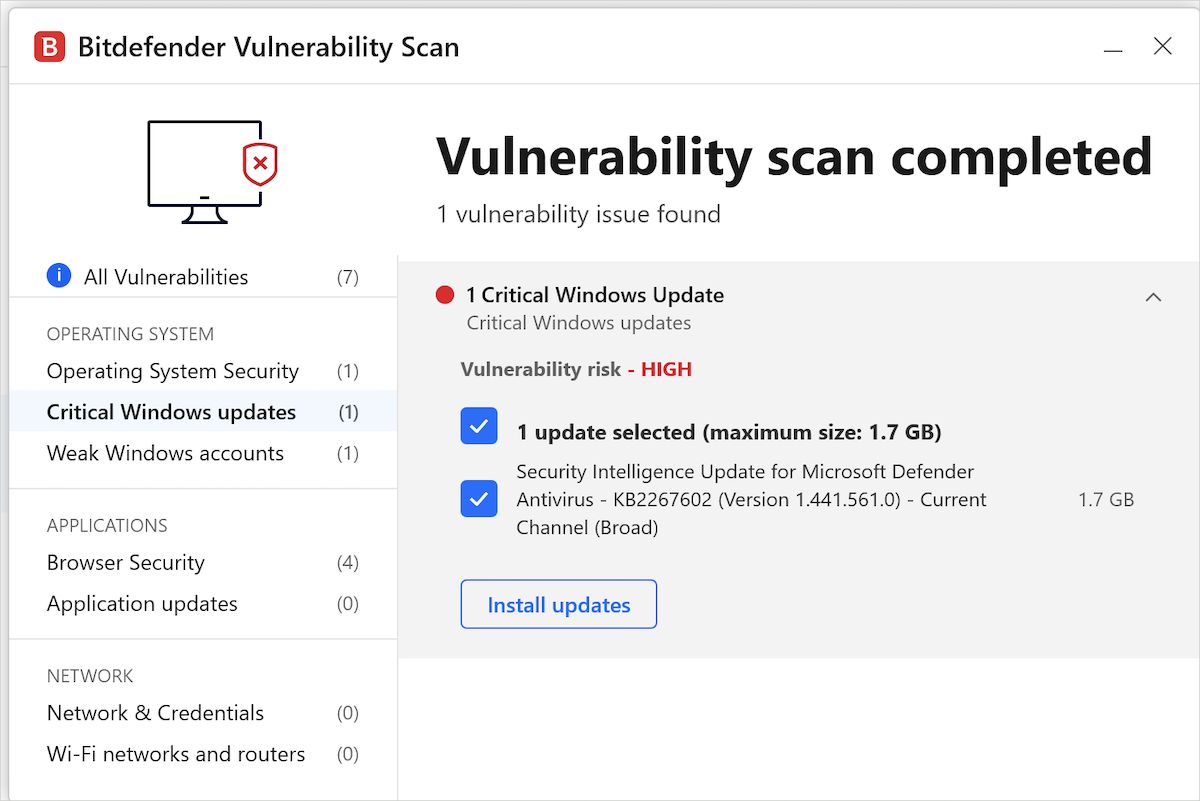Close the Bitdefender Vulnerability Scan window
Image resolution: width=1200 pixels, height=801 pixels.
[1162, 46]
